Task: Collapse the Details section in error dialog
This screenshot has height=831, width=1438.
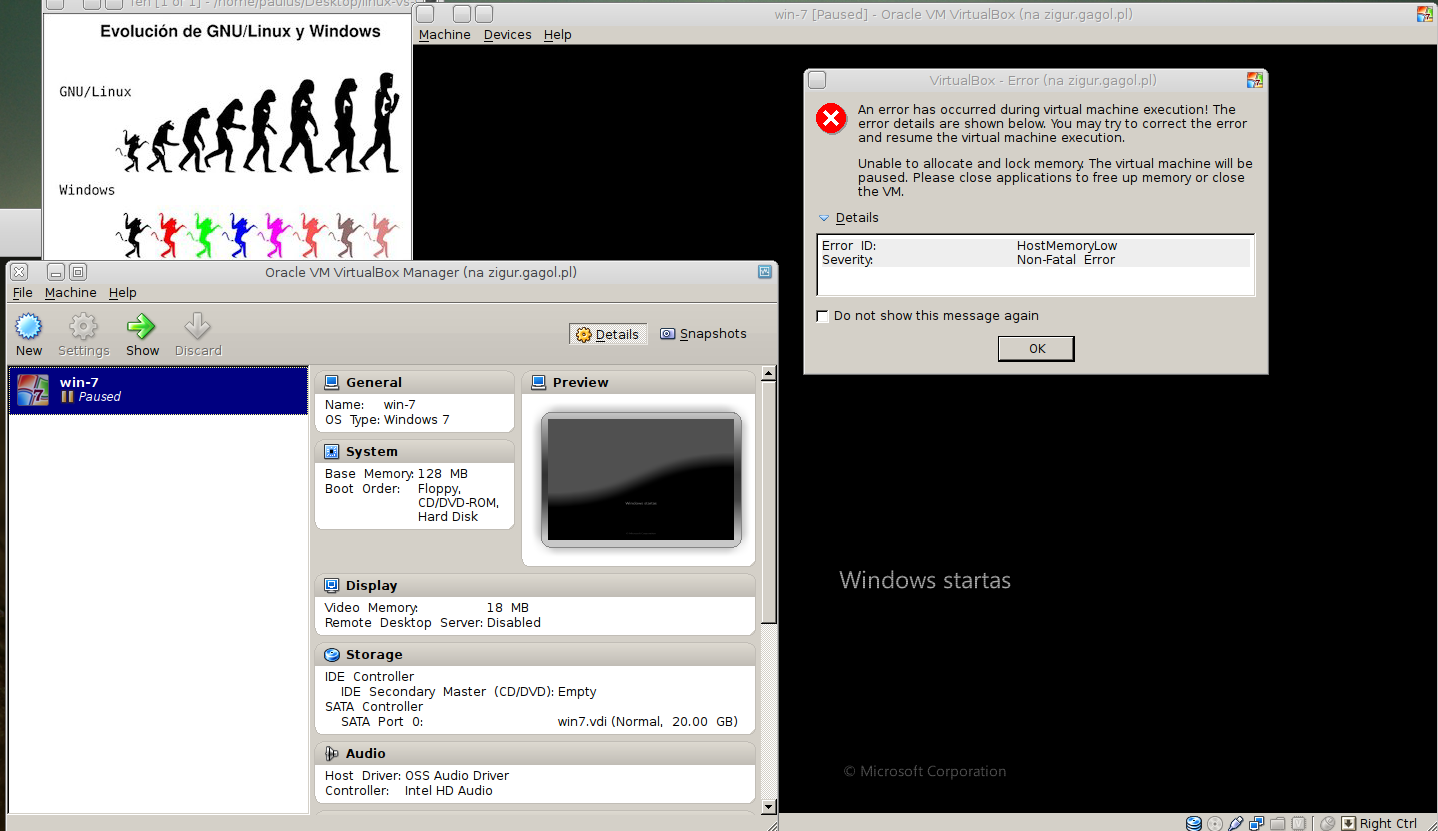Action: [825, 218]
